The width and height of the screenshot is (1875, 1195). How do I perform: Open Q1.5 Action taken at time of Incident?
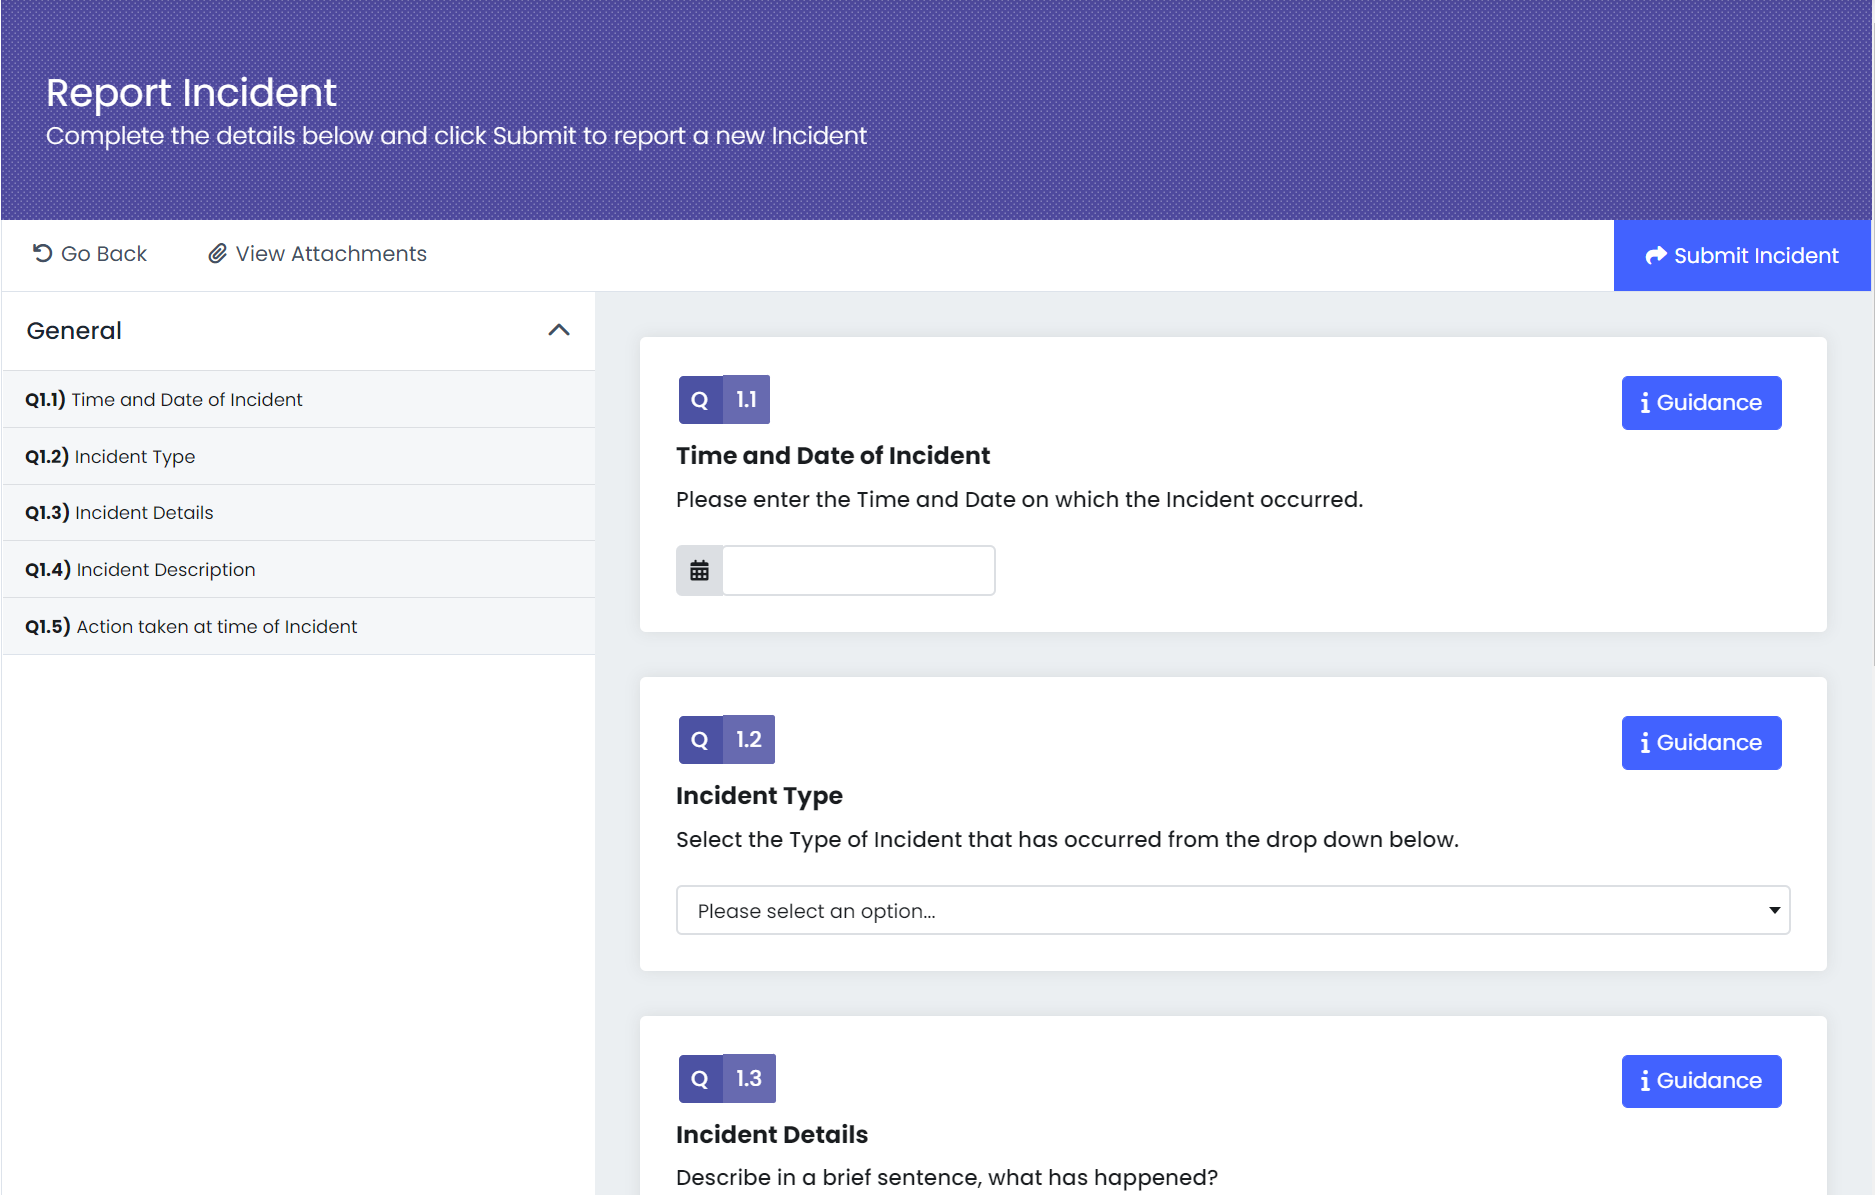(x=298, y=626)
